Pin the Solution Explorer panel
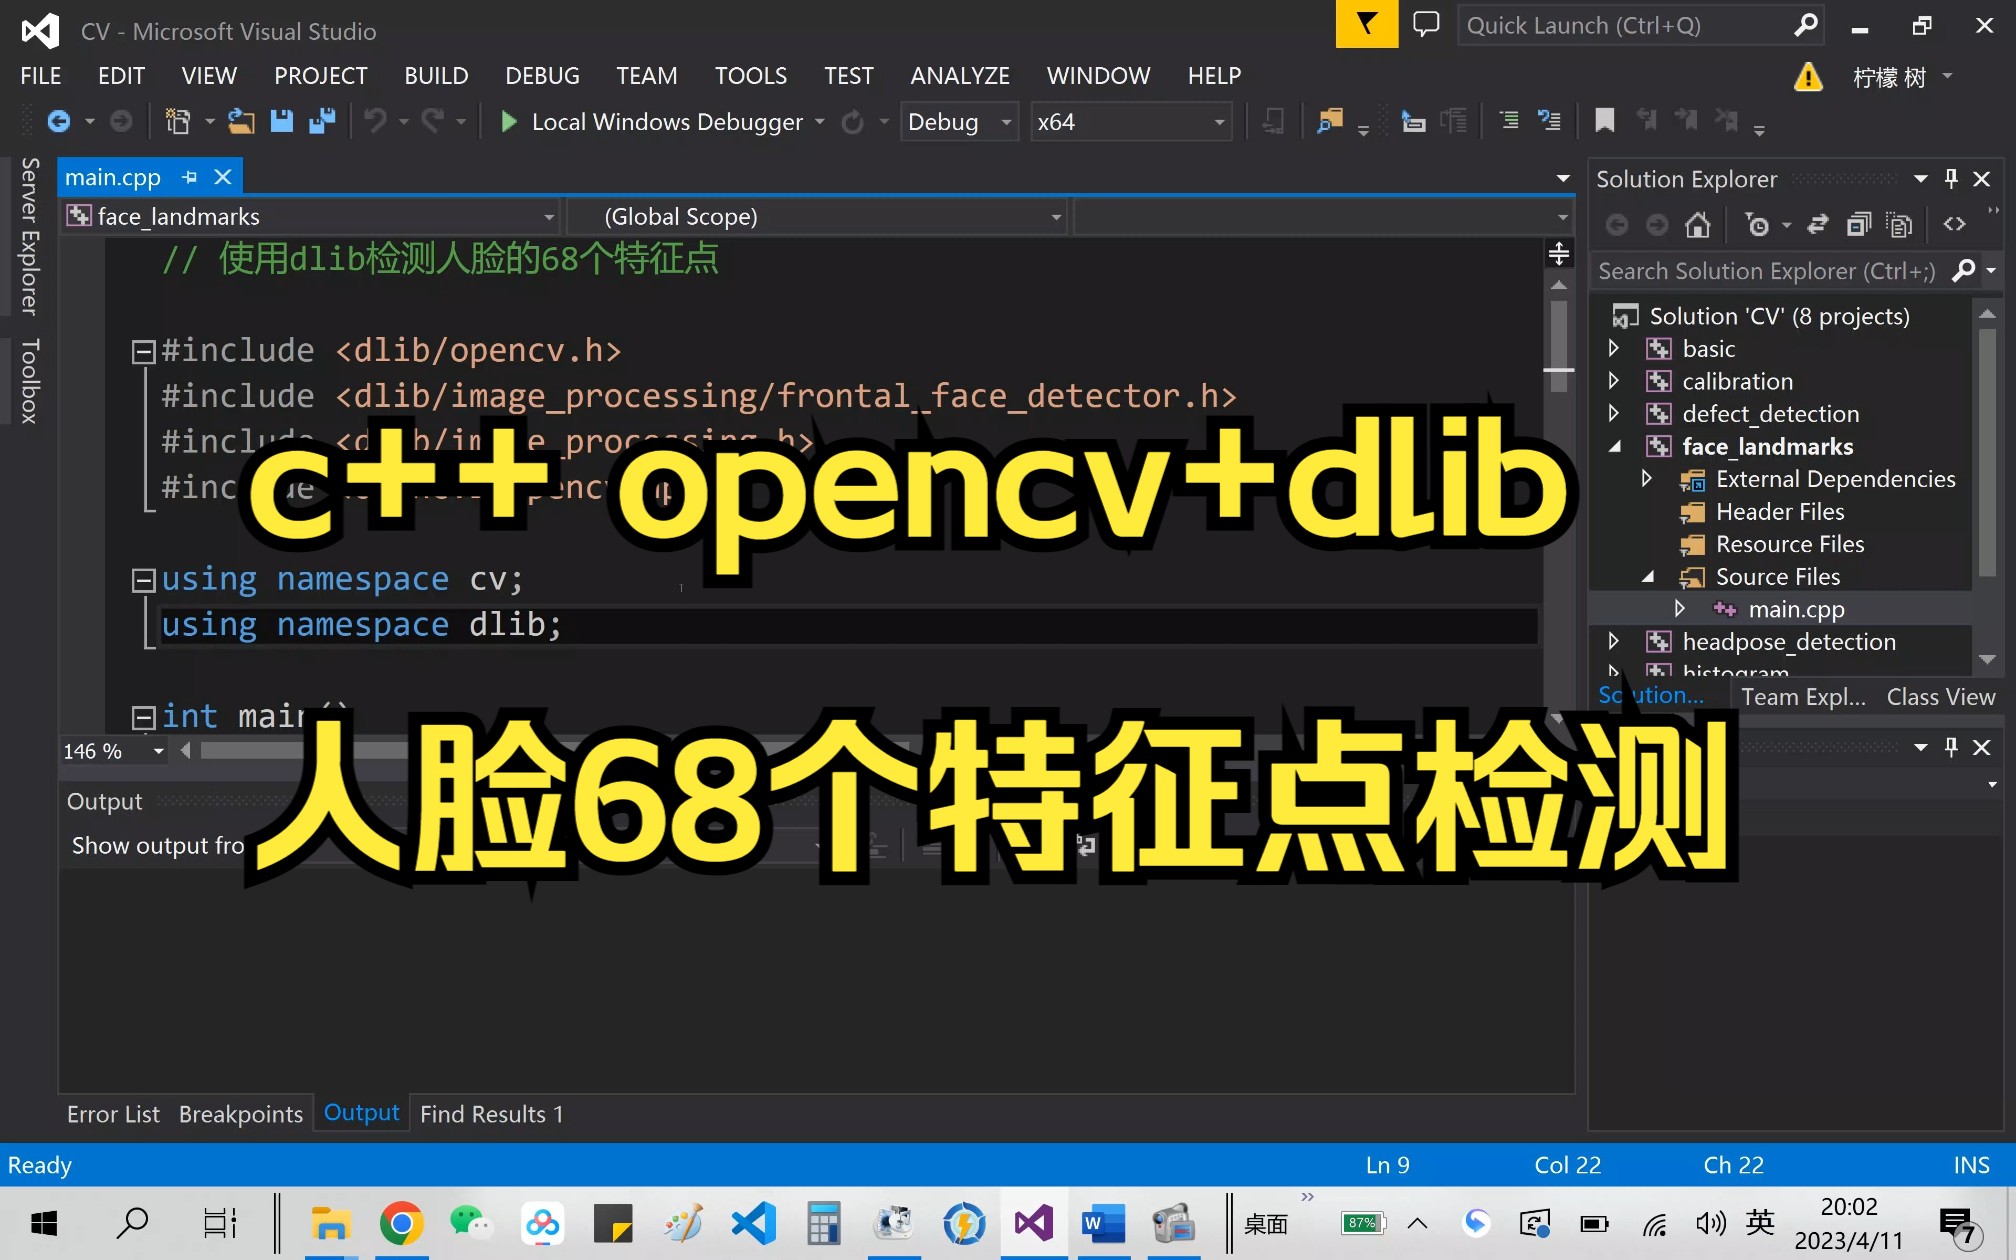2016x1260 pixels. pos(1949,178)
